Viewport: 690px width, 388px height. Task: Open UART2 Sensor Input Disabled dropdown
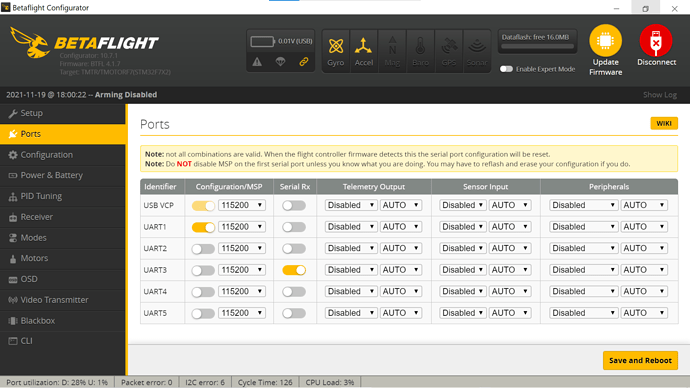point(462,249)
